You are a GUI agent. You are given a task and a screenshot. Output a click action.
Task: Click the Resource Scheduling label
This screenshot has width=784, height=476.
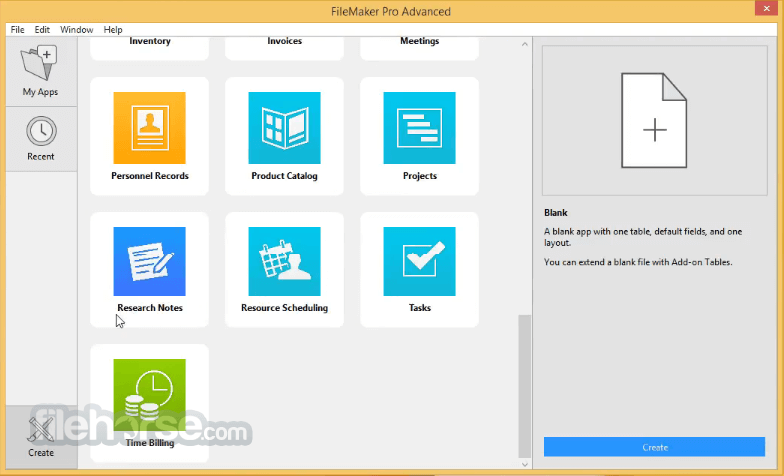(284, 308)
